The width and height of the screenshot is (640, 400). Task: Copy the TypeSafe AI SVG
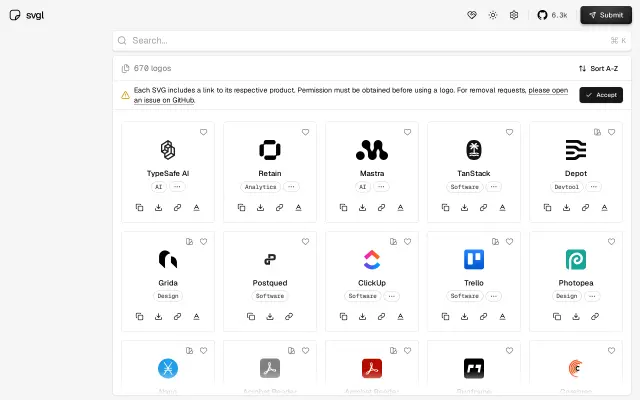click(x=139, y=208)
